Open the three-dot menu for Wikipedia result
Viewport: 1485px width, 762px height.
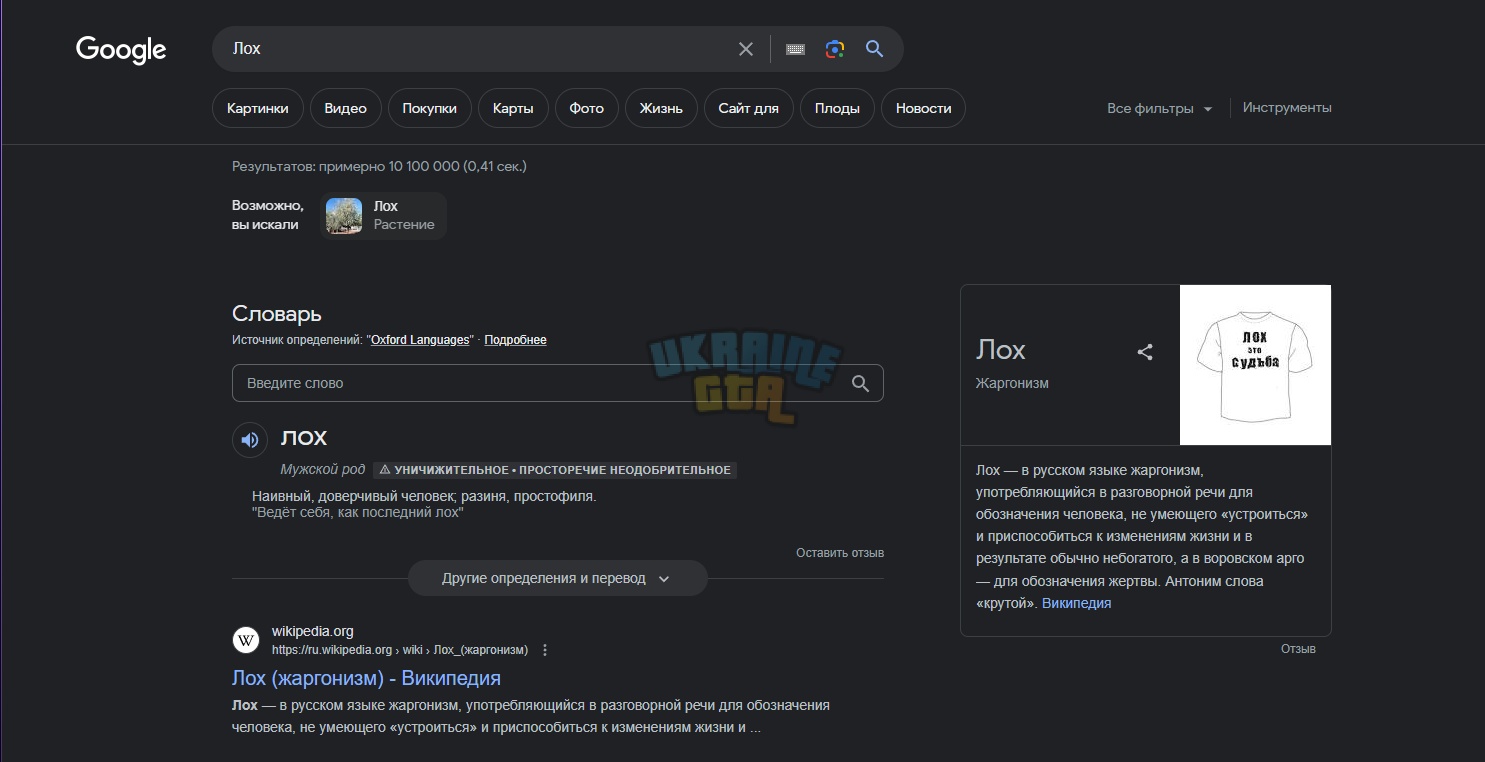coord(545,650)
